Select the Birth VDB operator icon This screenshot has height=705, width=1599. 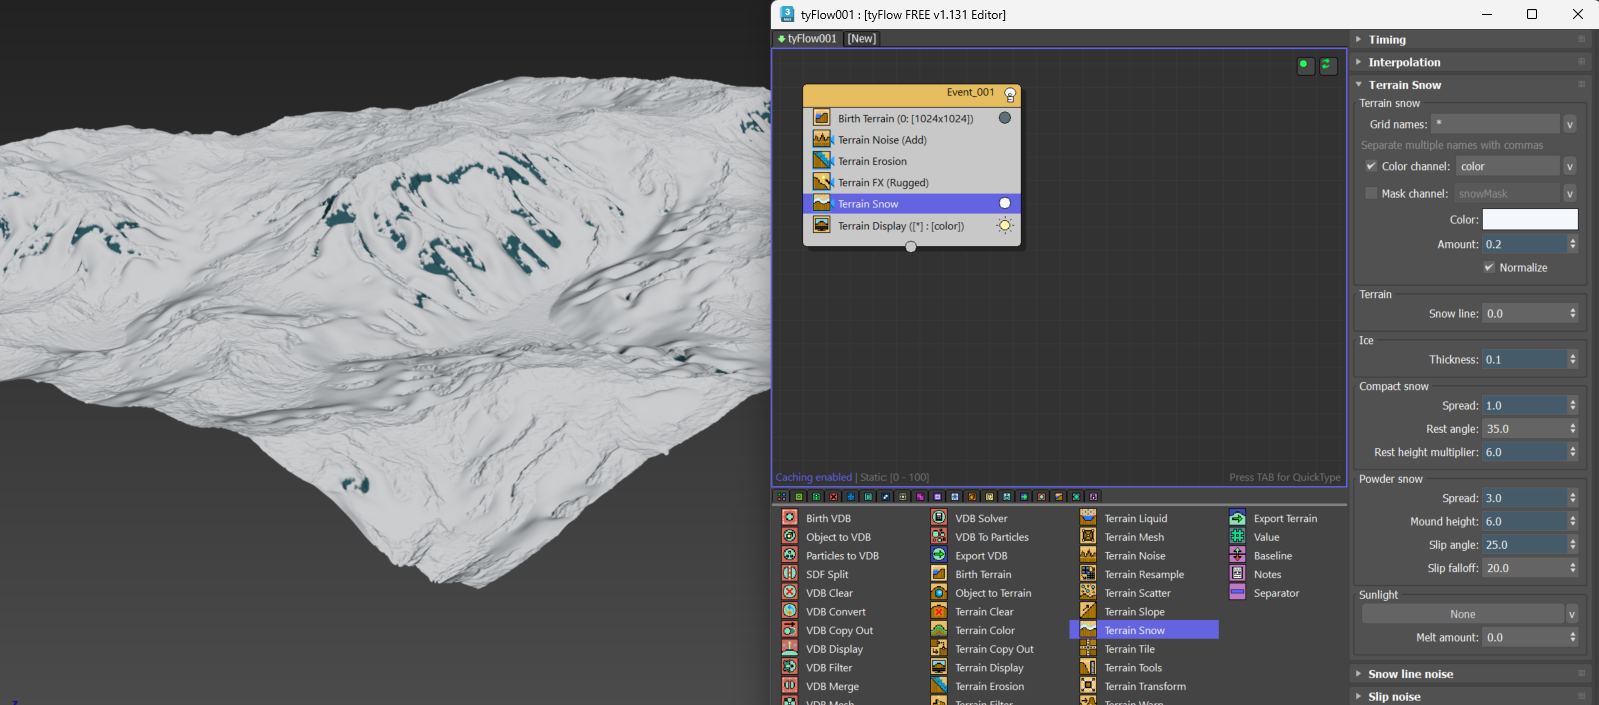point(789,518)
